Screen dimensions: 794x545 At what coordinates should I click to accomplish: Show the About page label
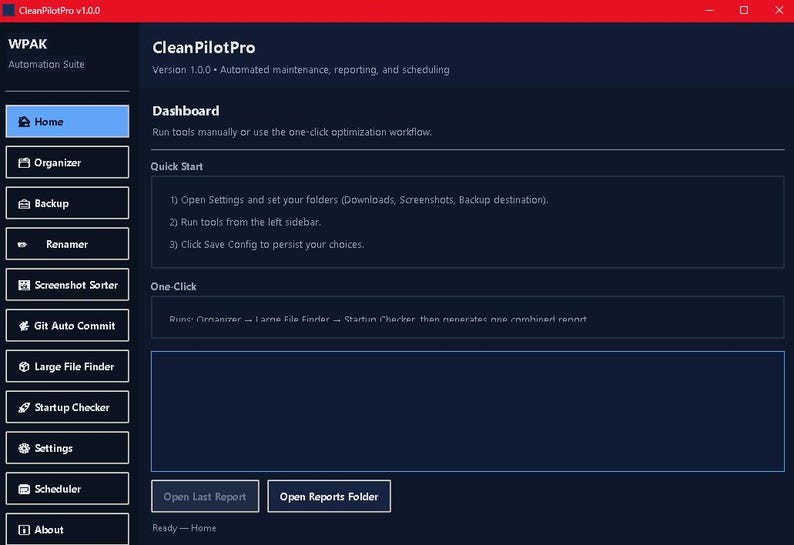coord(49,530)
